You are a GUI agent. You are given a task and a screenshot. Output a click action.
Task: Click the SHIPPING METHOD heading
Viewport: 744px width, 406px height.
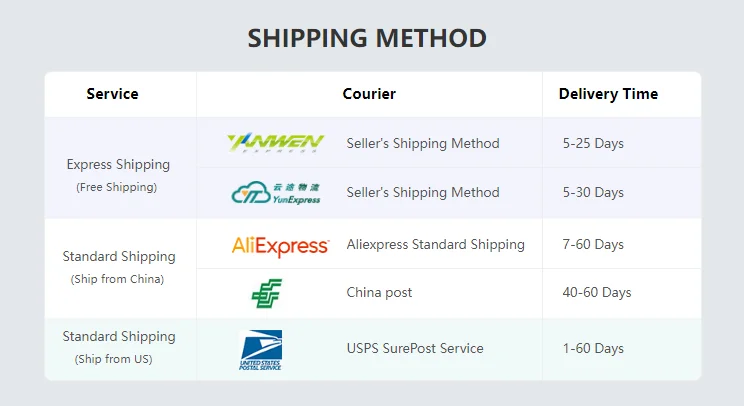coord(367,38)
